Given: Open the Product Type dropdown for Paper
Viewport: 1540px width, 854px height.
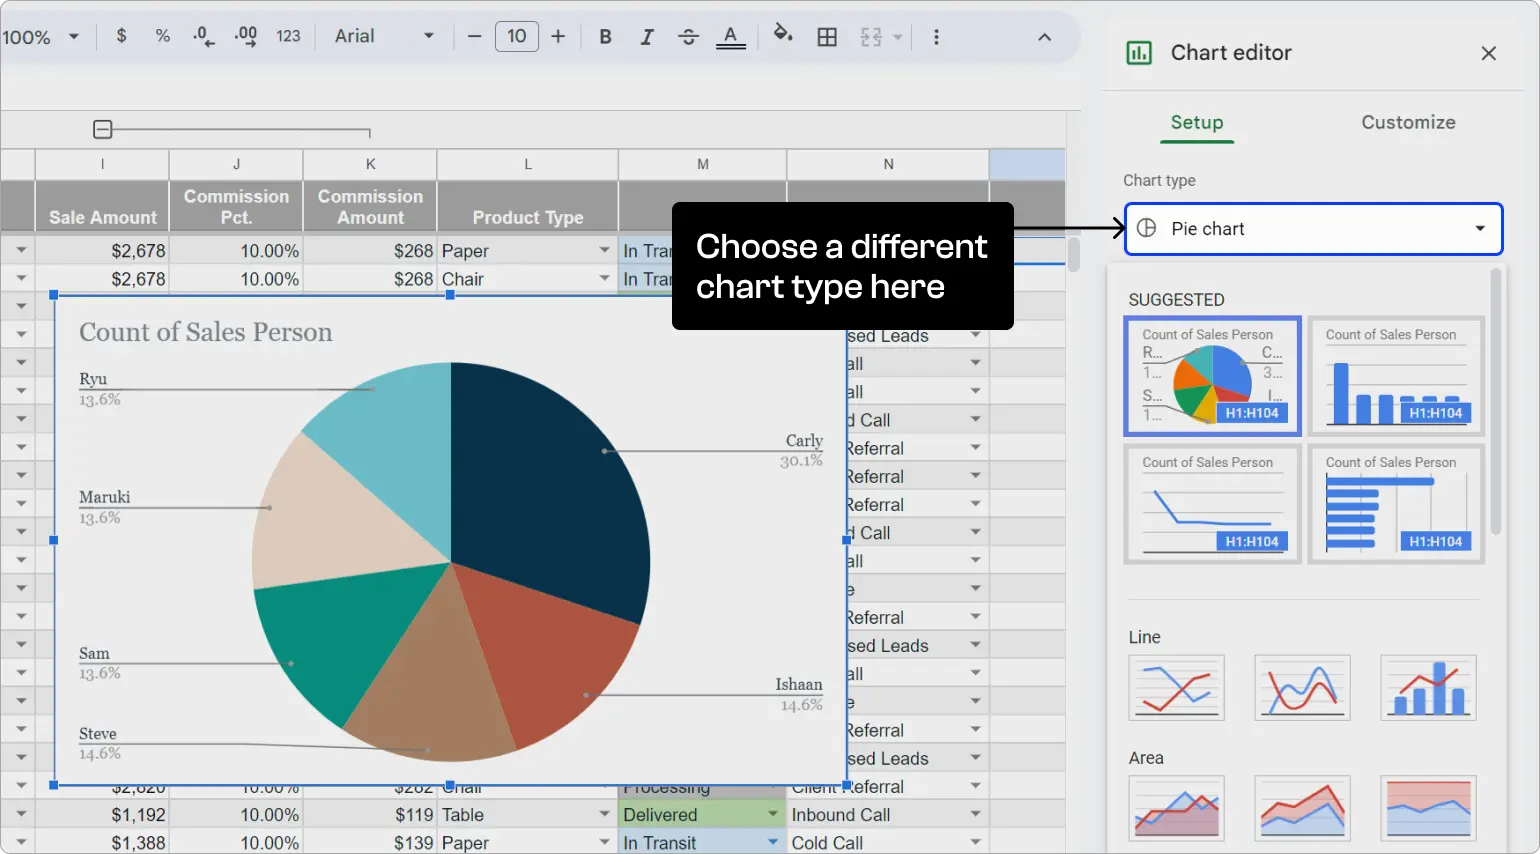Looking at the screenshot, I should (x=604, y=250).
